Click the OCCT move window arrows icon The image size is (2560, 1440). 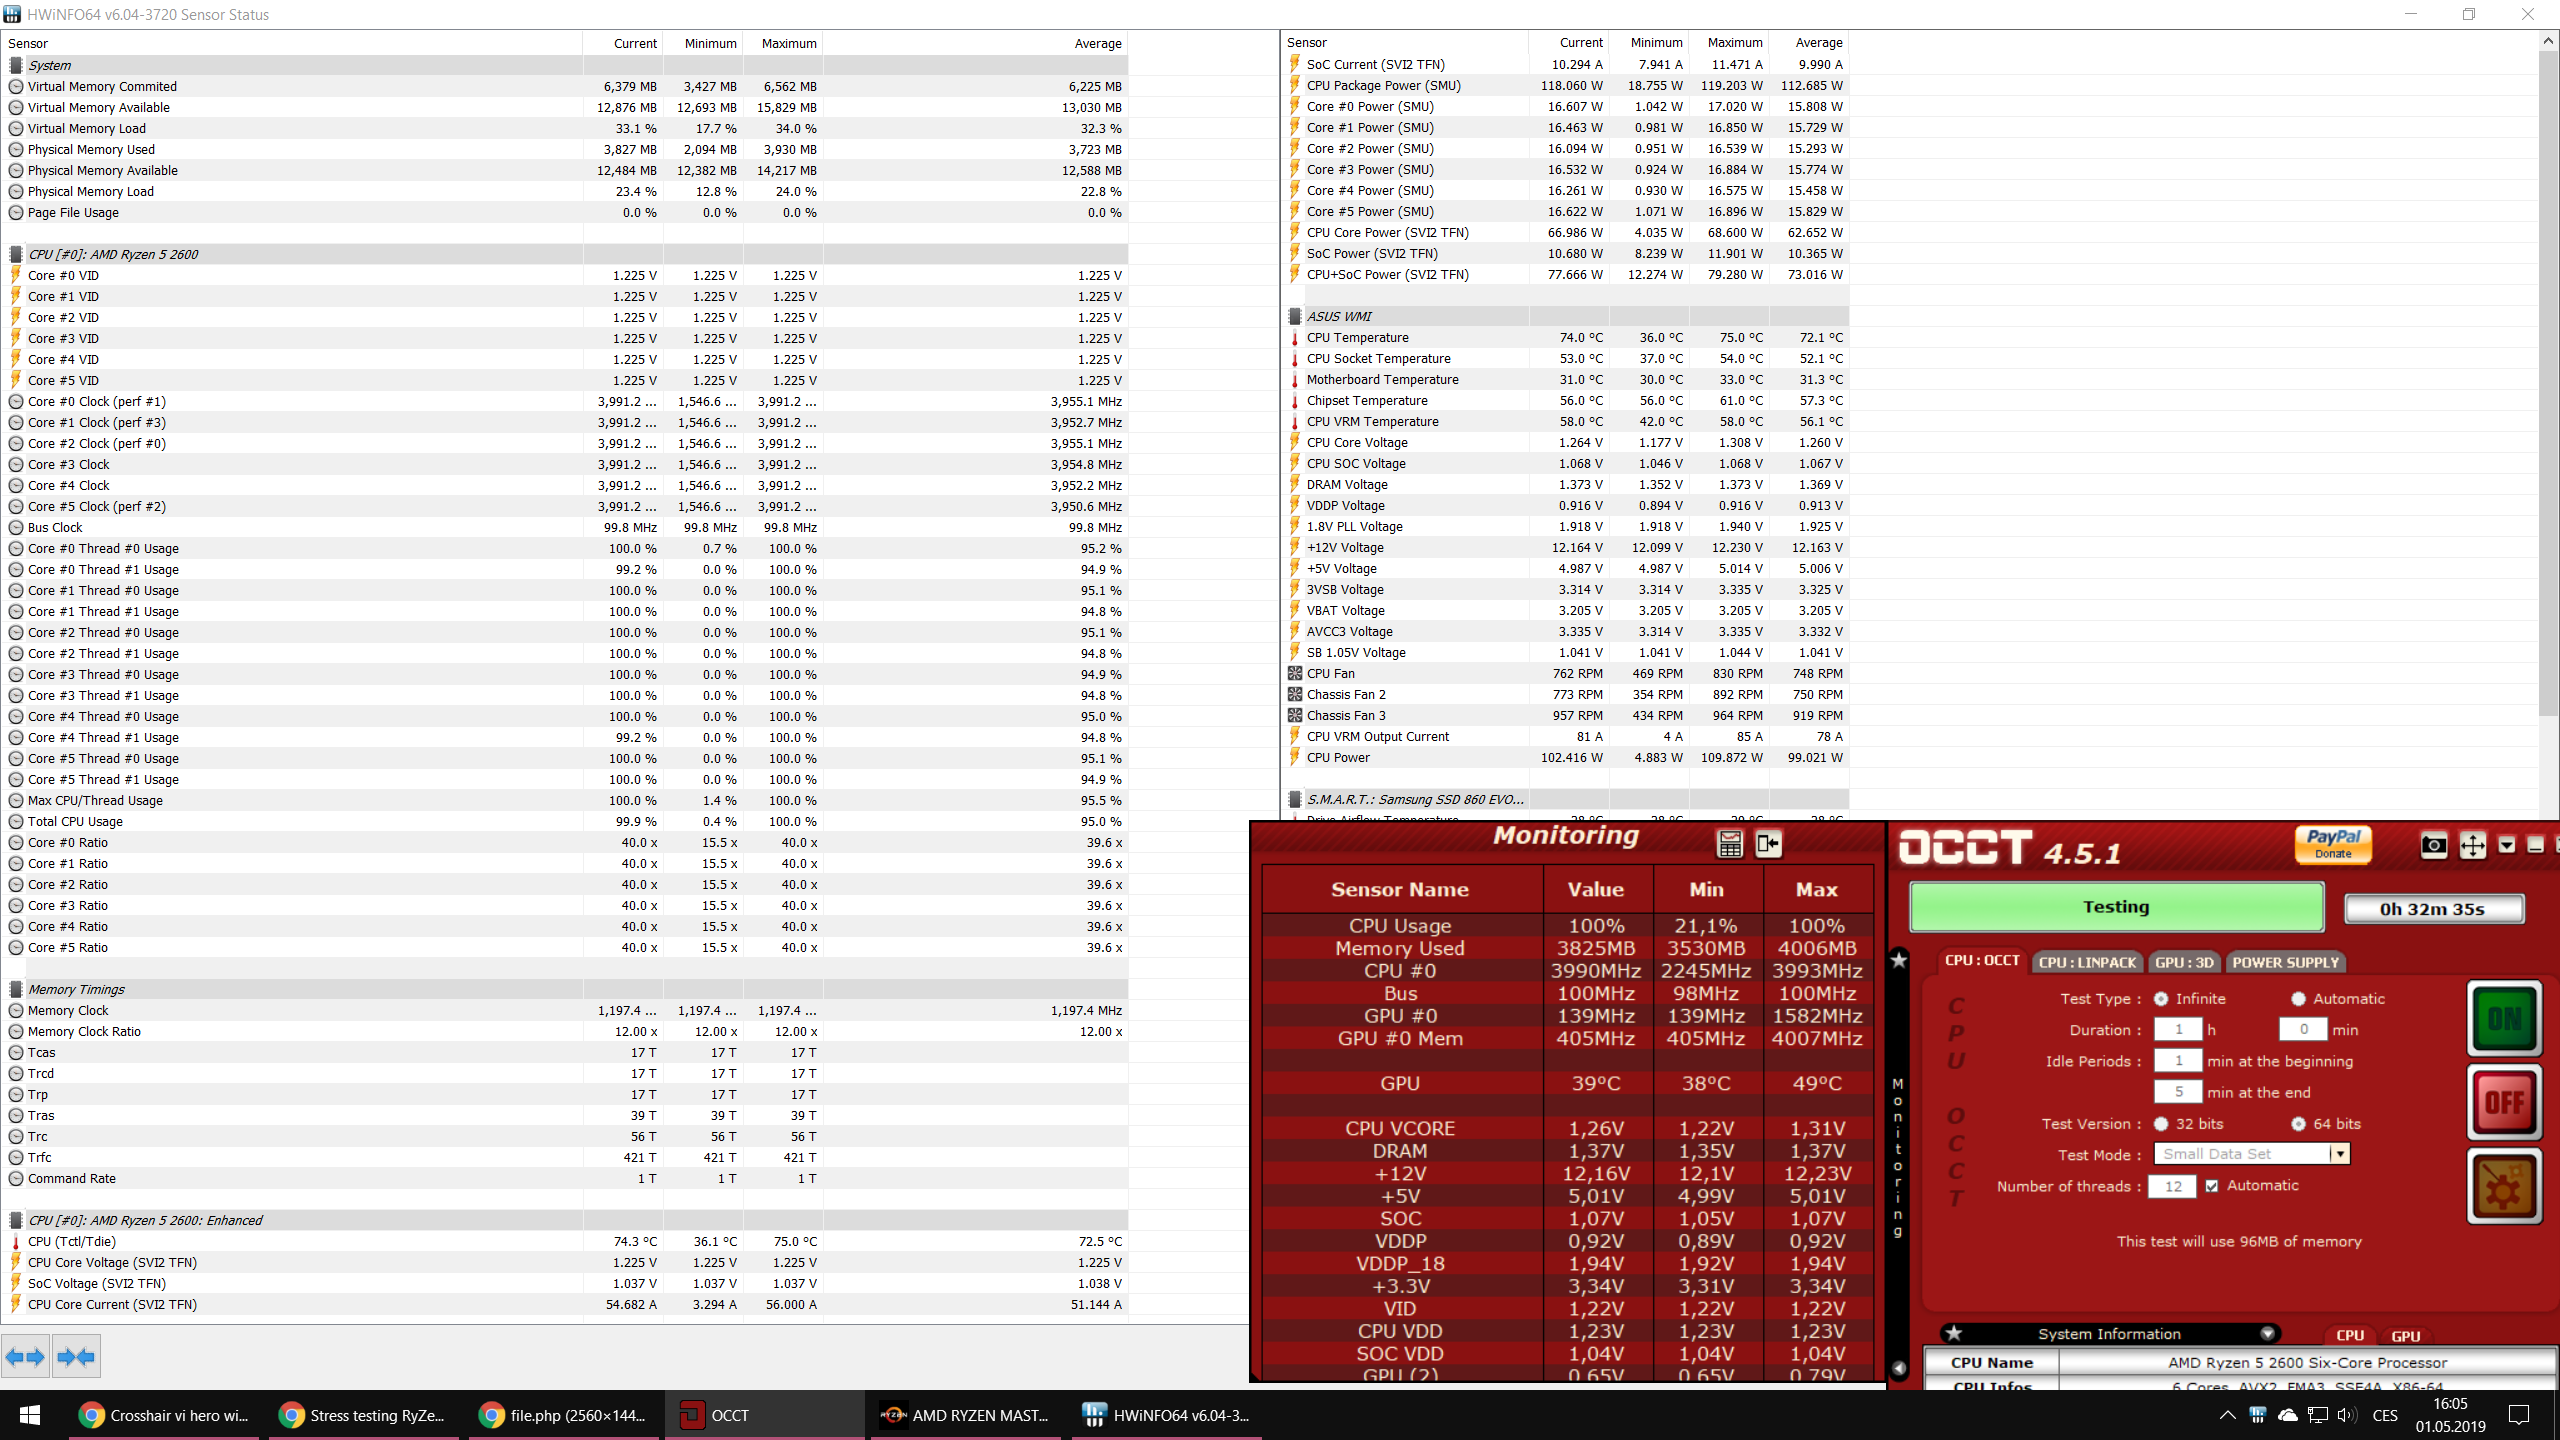coord(2472,846)
